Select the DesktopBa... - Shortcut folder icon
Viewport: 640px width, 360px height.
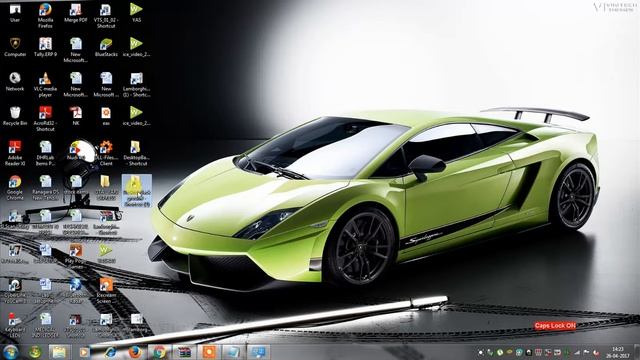(x=136, y=153)
